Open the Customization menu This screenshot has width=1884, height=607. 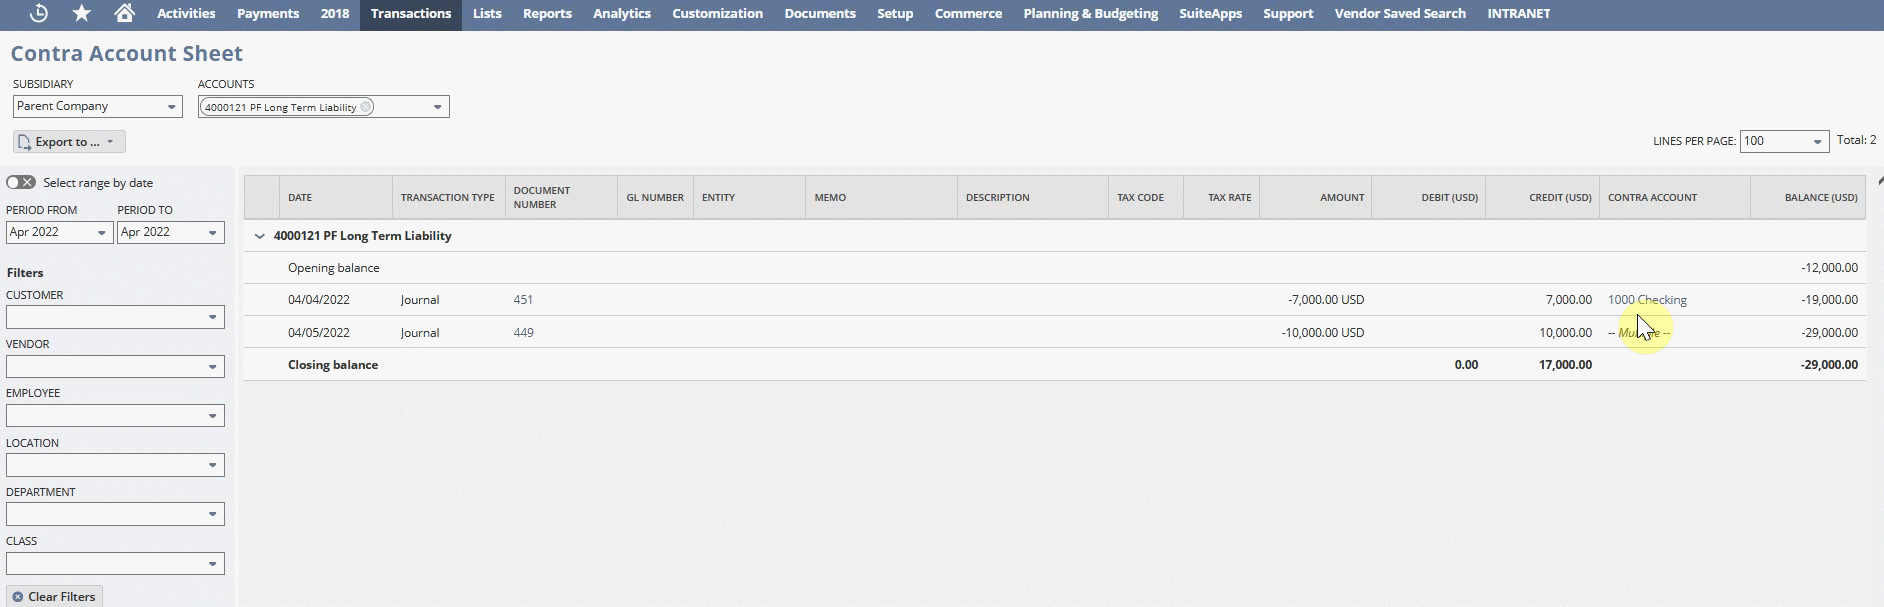coord(717,13)
